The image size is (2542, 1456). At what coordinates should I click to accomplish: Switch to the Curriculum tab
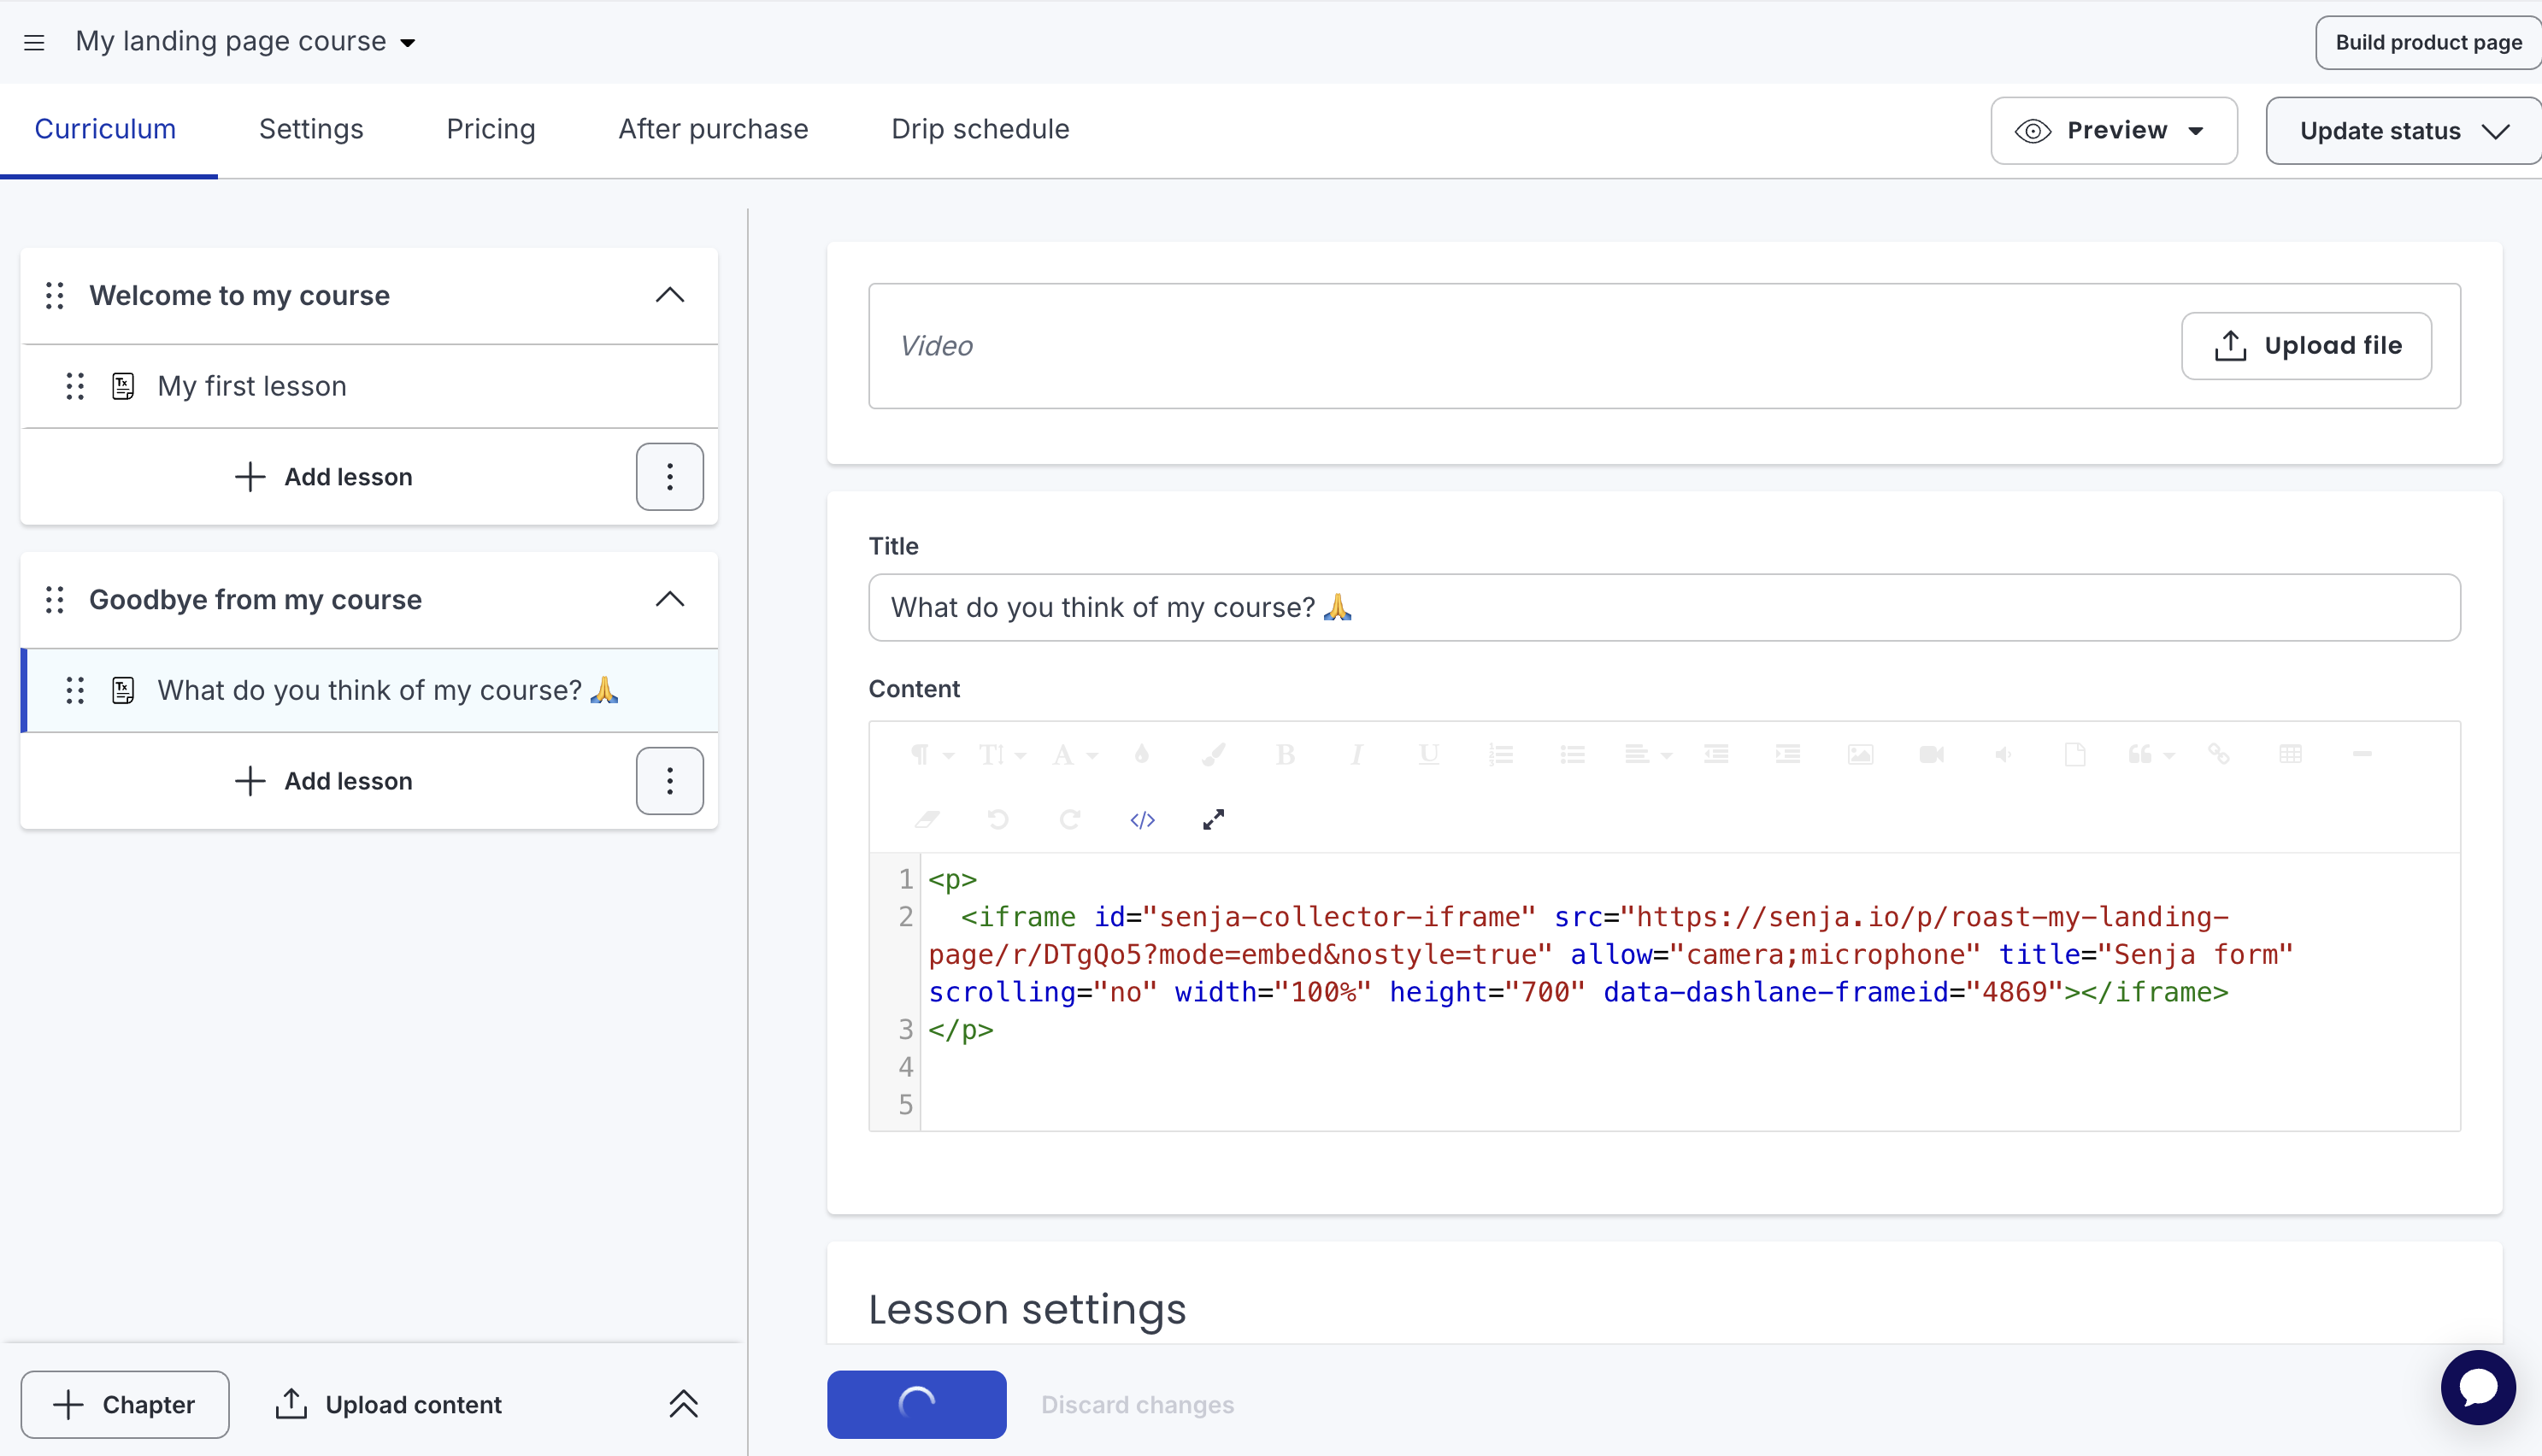105,130
